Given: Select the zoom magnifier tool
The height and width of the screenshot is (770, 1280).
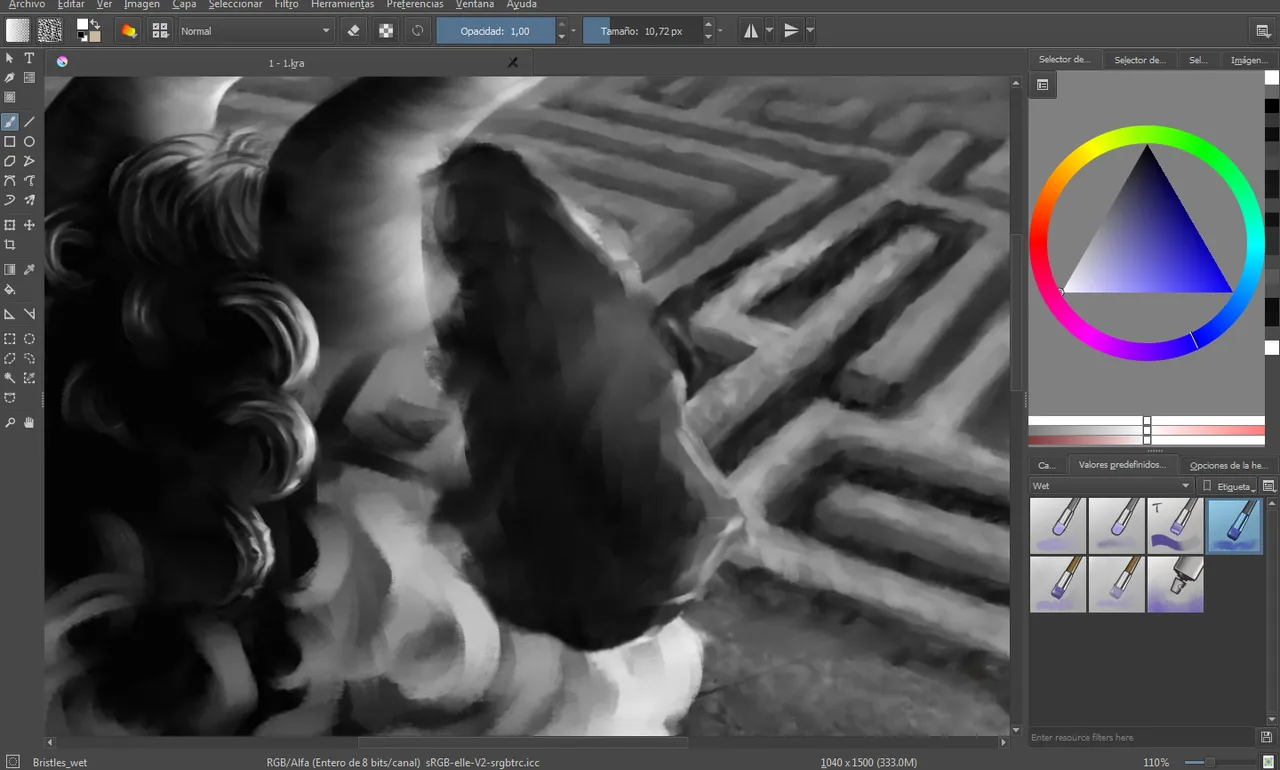Looking at the screenshot, I should [x=10, y=423].
